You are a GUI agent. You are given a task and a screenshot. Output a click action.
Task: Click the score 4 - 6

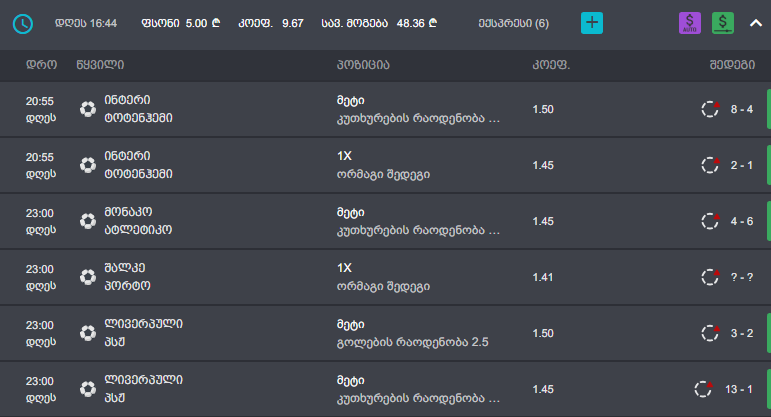pos(741,221)
